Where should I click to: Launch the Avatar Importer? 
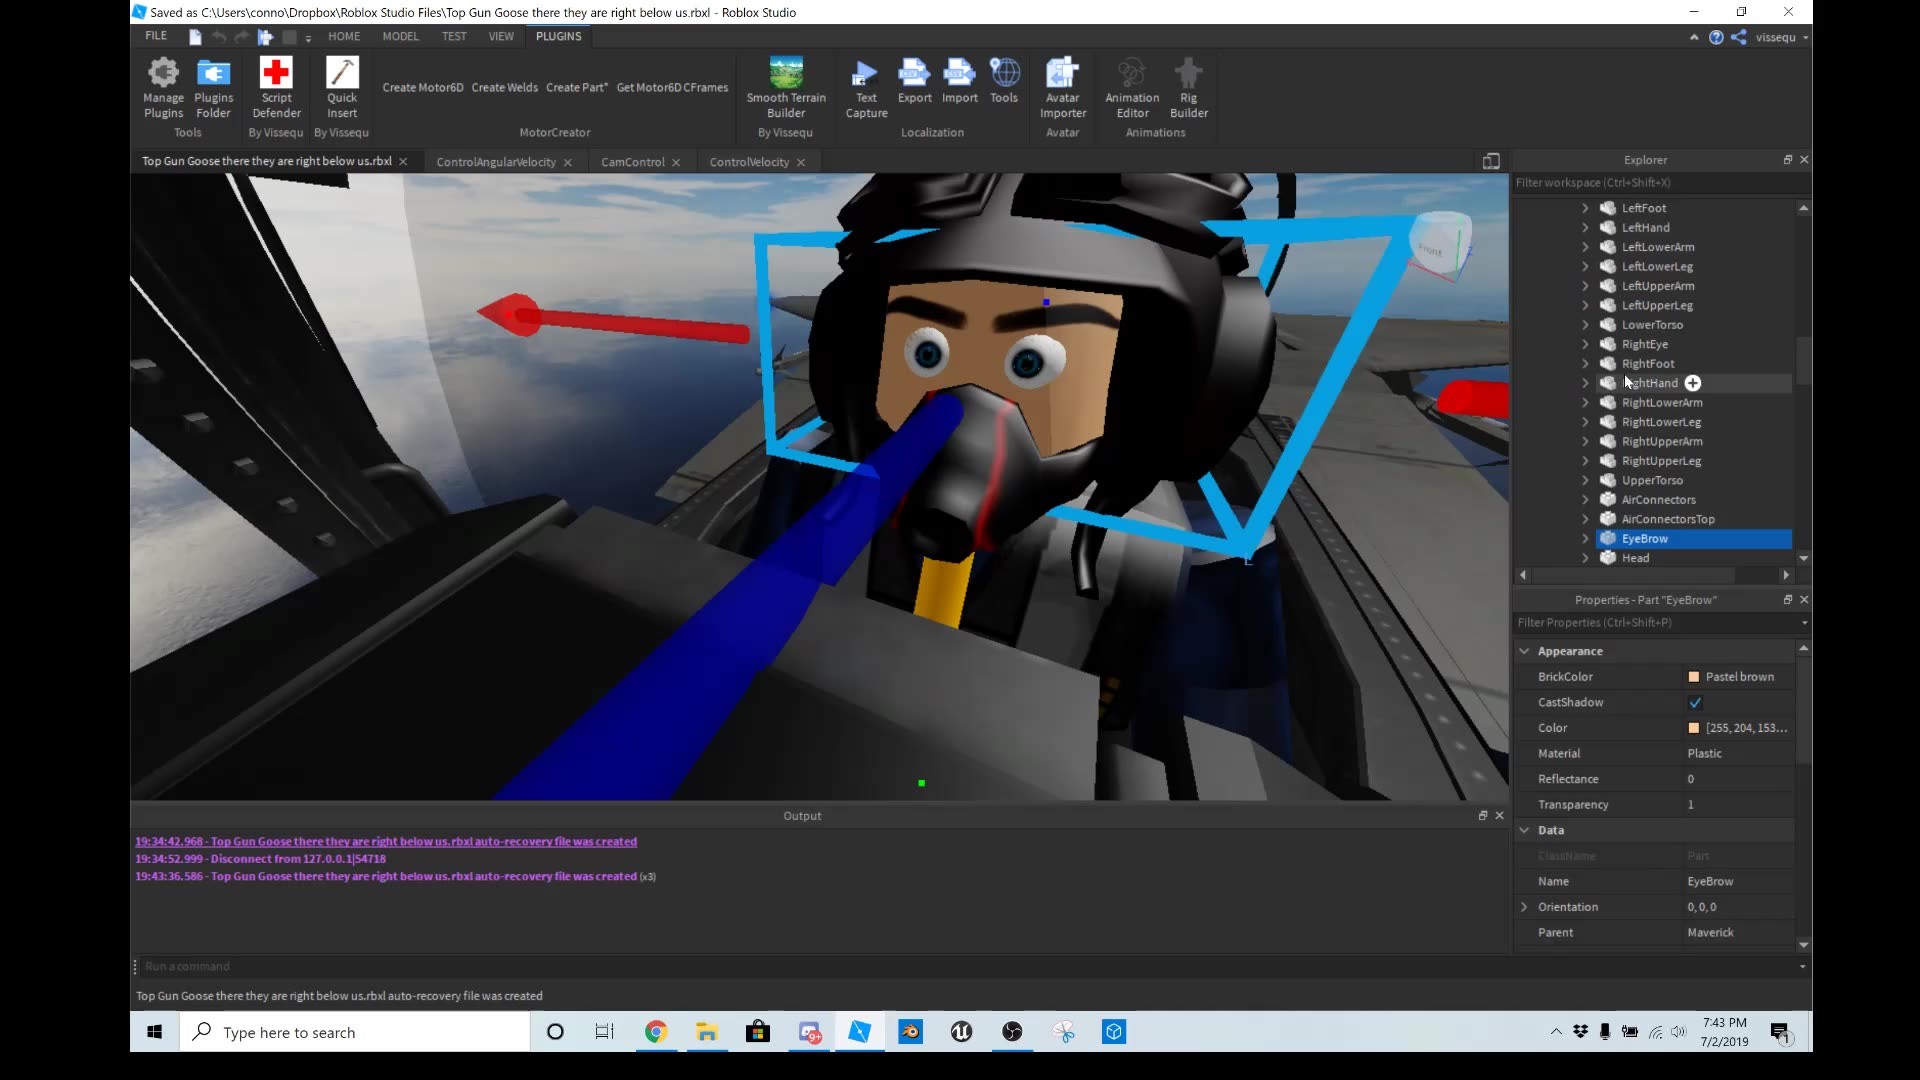pyautogui.click(x=1062, y=85)
